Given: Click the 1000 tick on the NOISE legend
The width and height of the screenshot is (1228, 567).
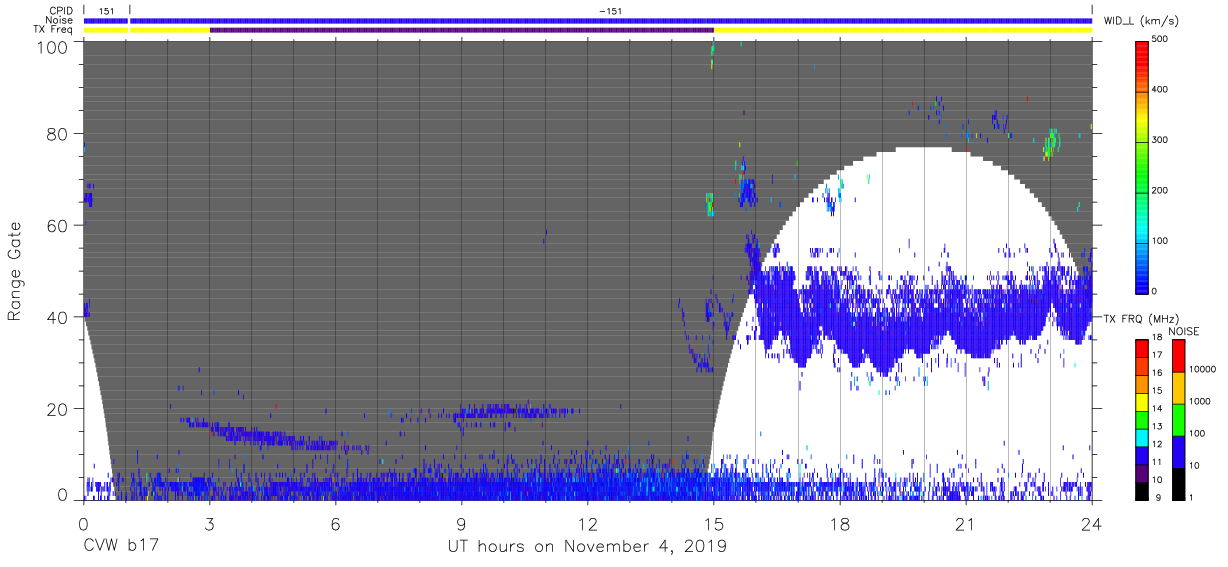Looking at the screenshot, I should [1200, 401].
